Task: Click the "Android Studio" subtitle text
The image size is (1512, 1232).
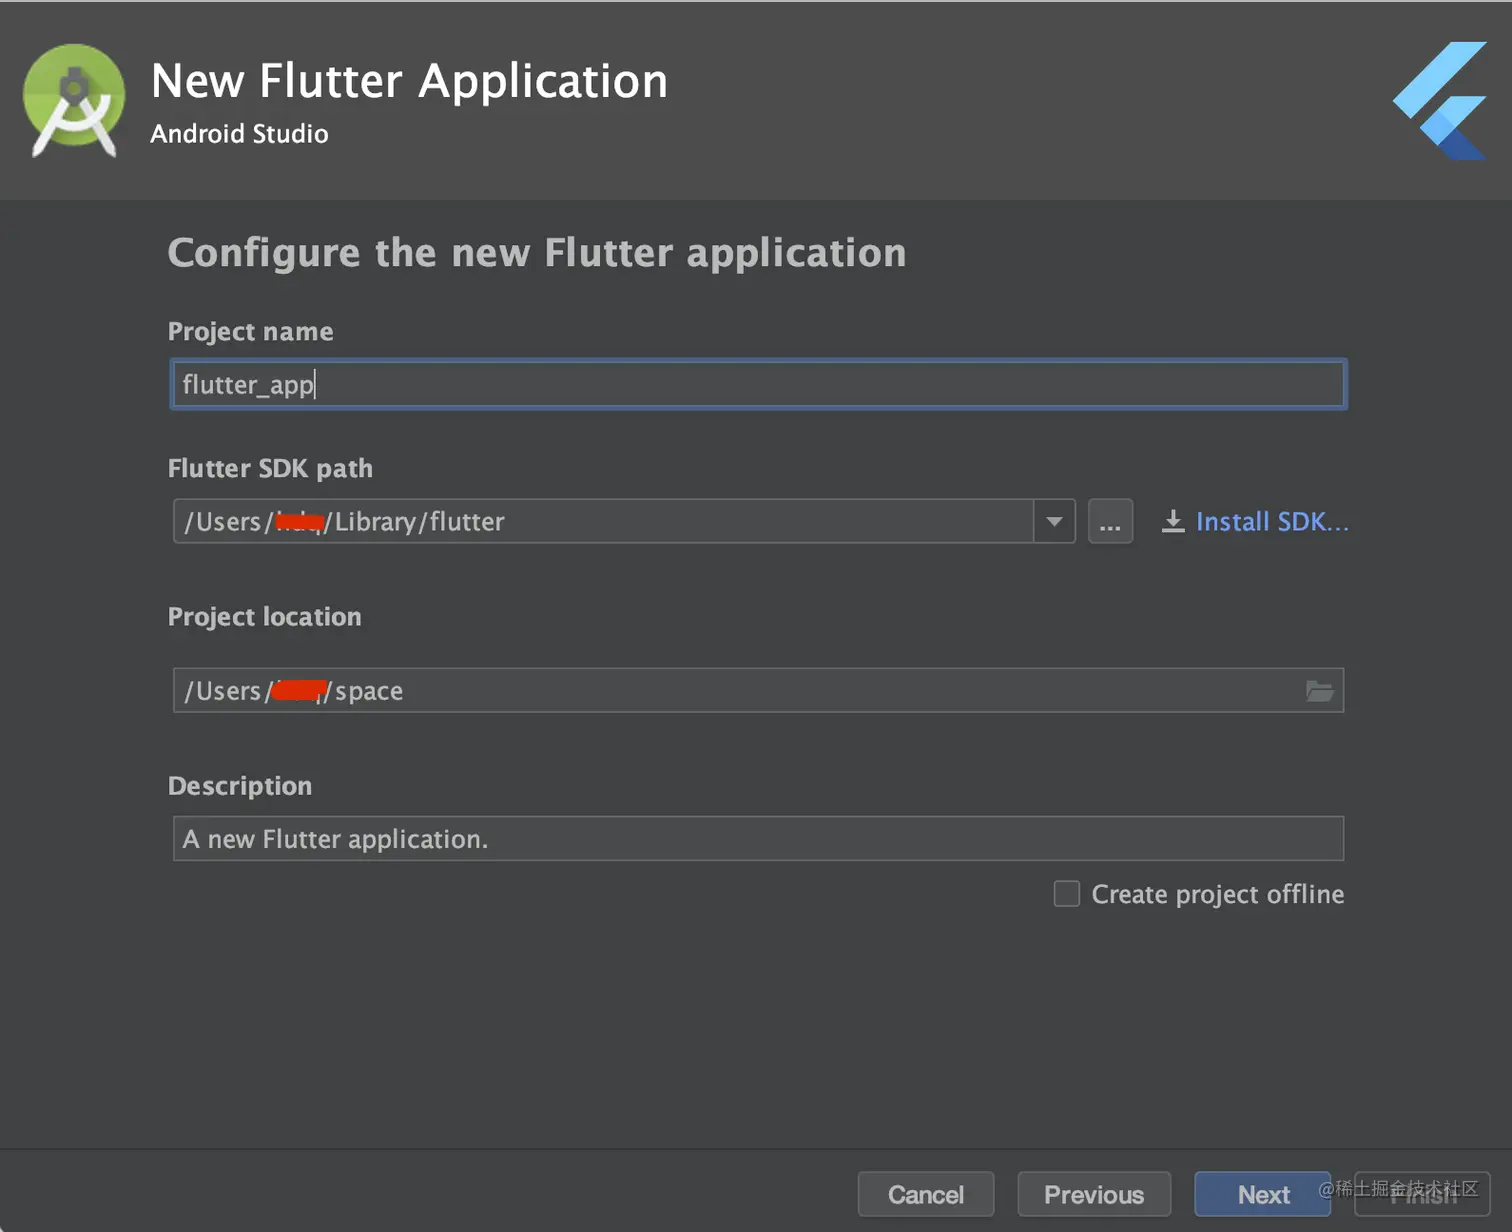Action: tap(239, 134)
